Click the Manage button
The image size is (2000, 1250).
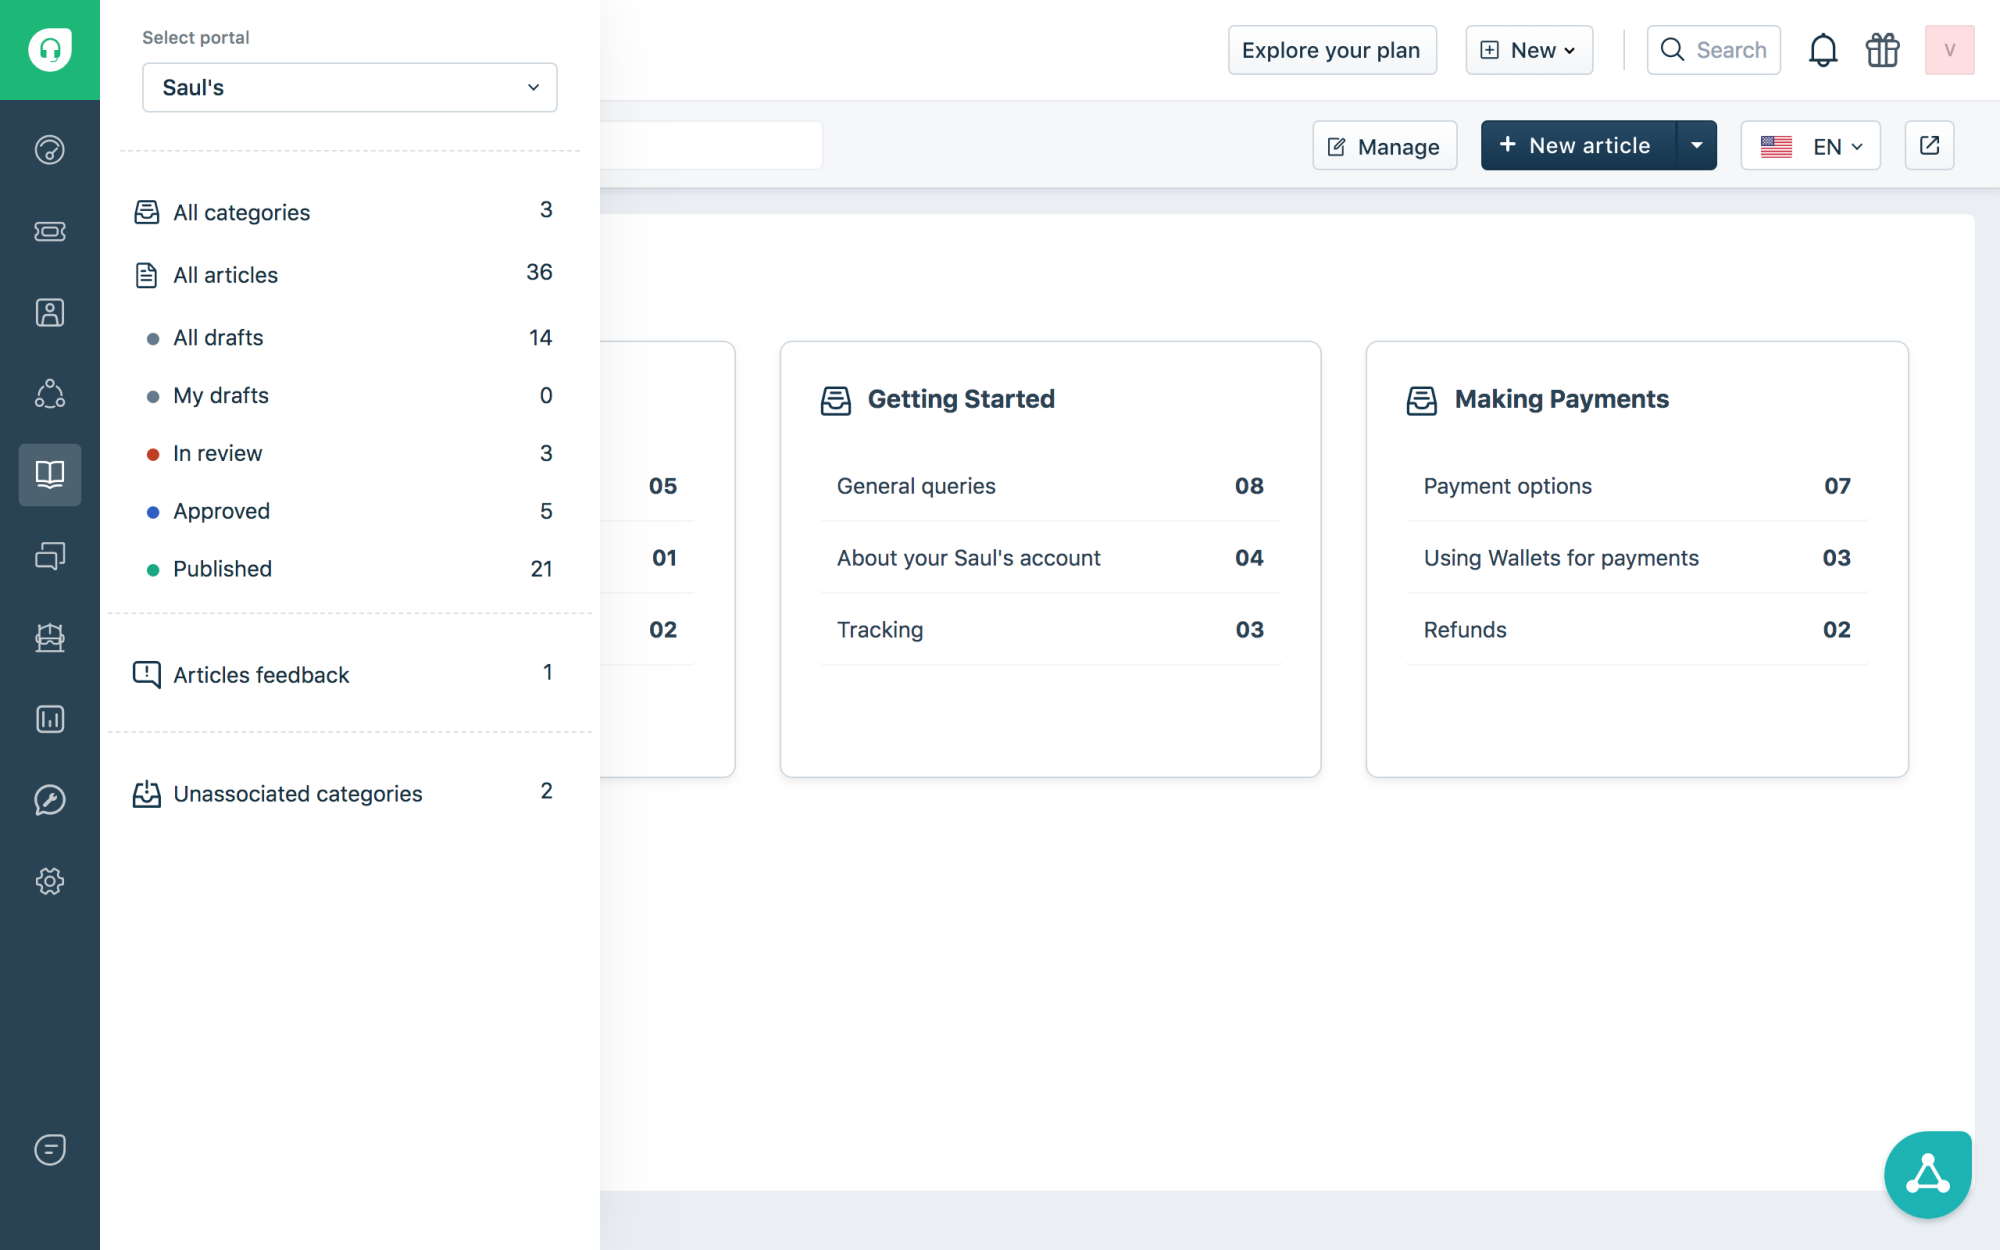1384,146
